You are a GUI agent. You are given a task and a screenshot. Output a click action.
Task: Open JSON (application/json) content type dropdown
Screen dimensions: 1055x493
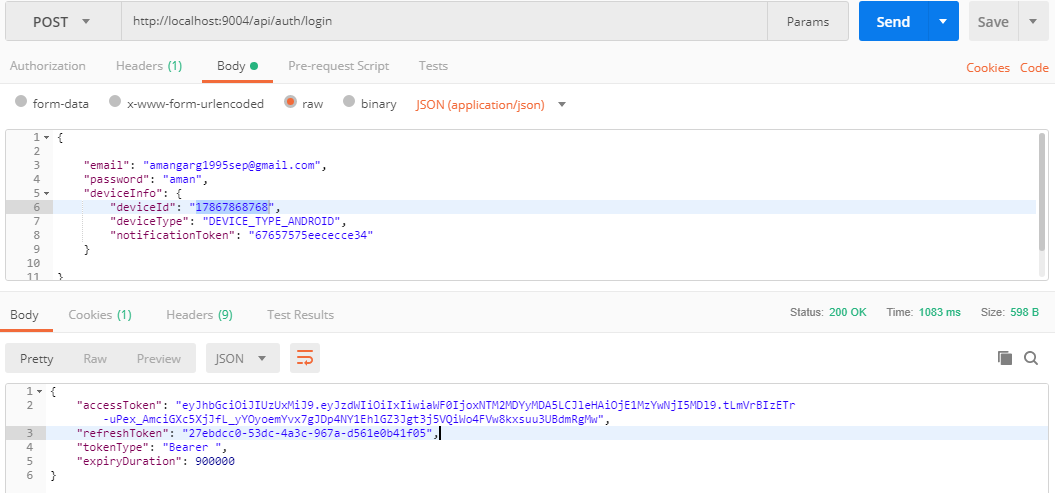click(x=491, y=104)
